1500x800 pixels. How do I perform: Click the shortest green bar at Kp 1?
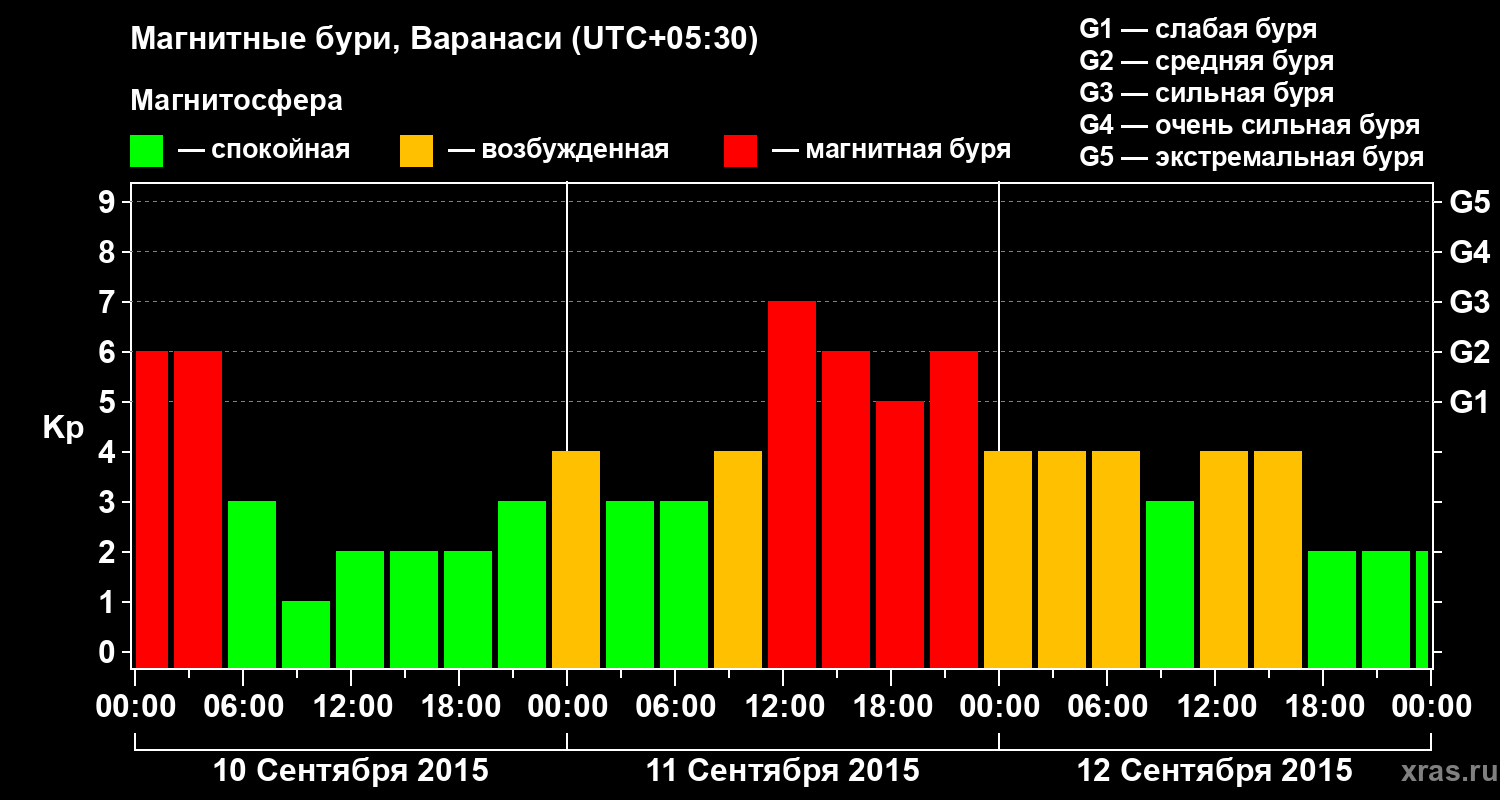pos(306,634)
